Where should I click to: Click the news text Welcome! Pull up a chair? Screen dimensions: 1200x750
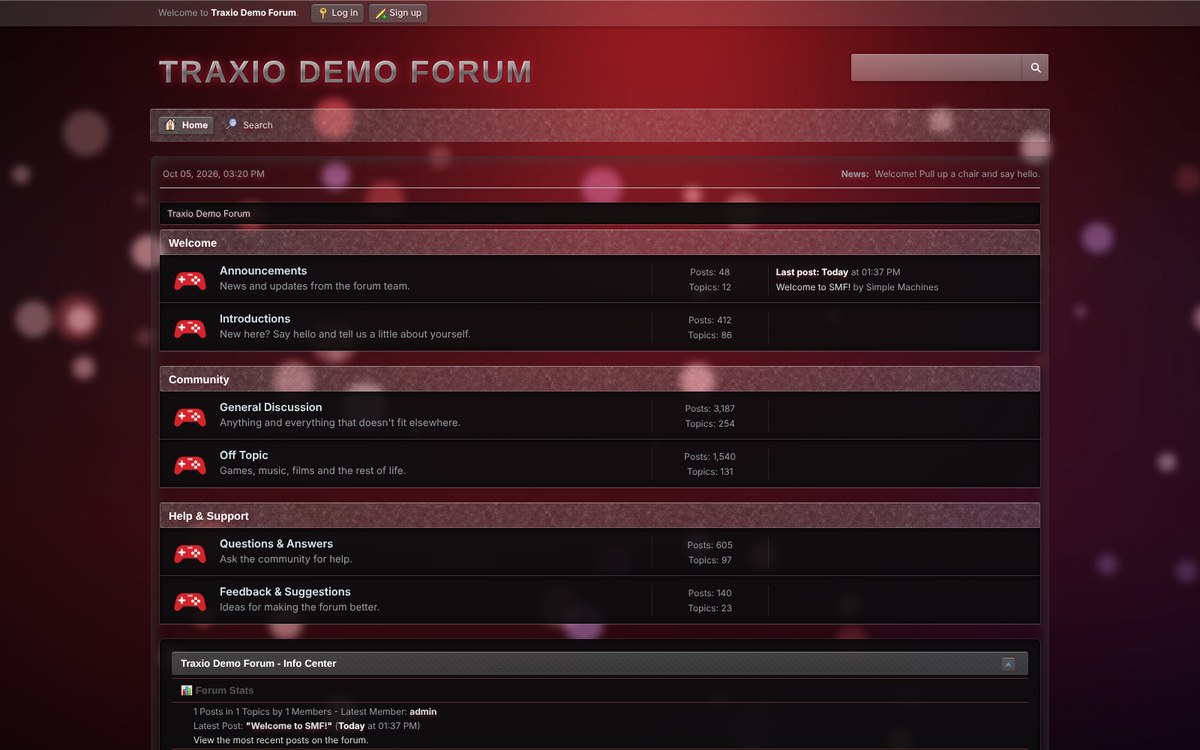[957, 174]
